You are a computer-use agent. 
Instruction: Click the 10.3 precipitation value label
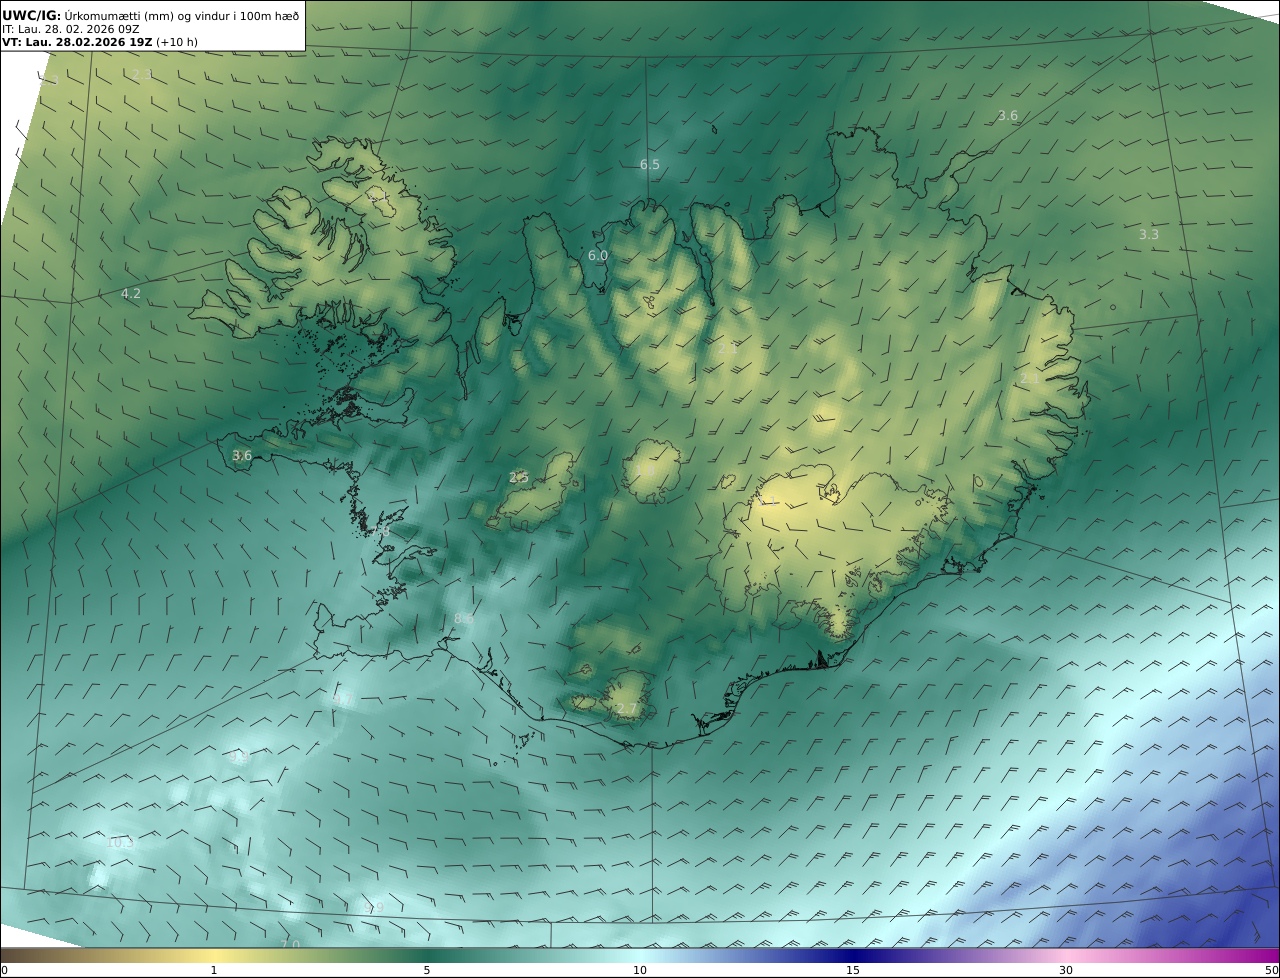(120, 843)
